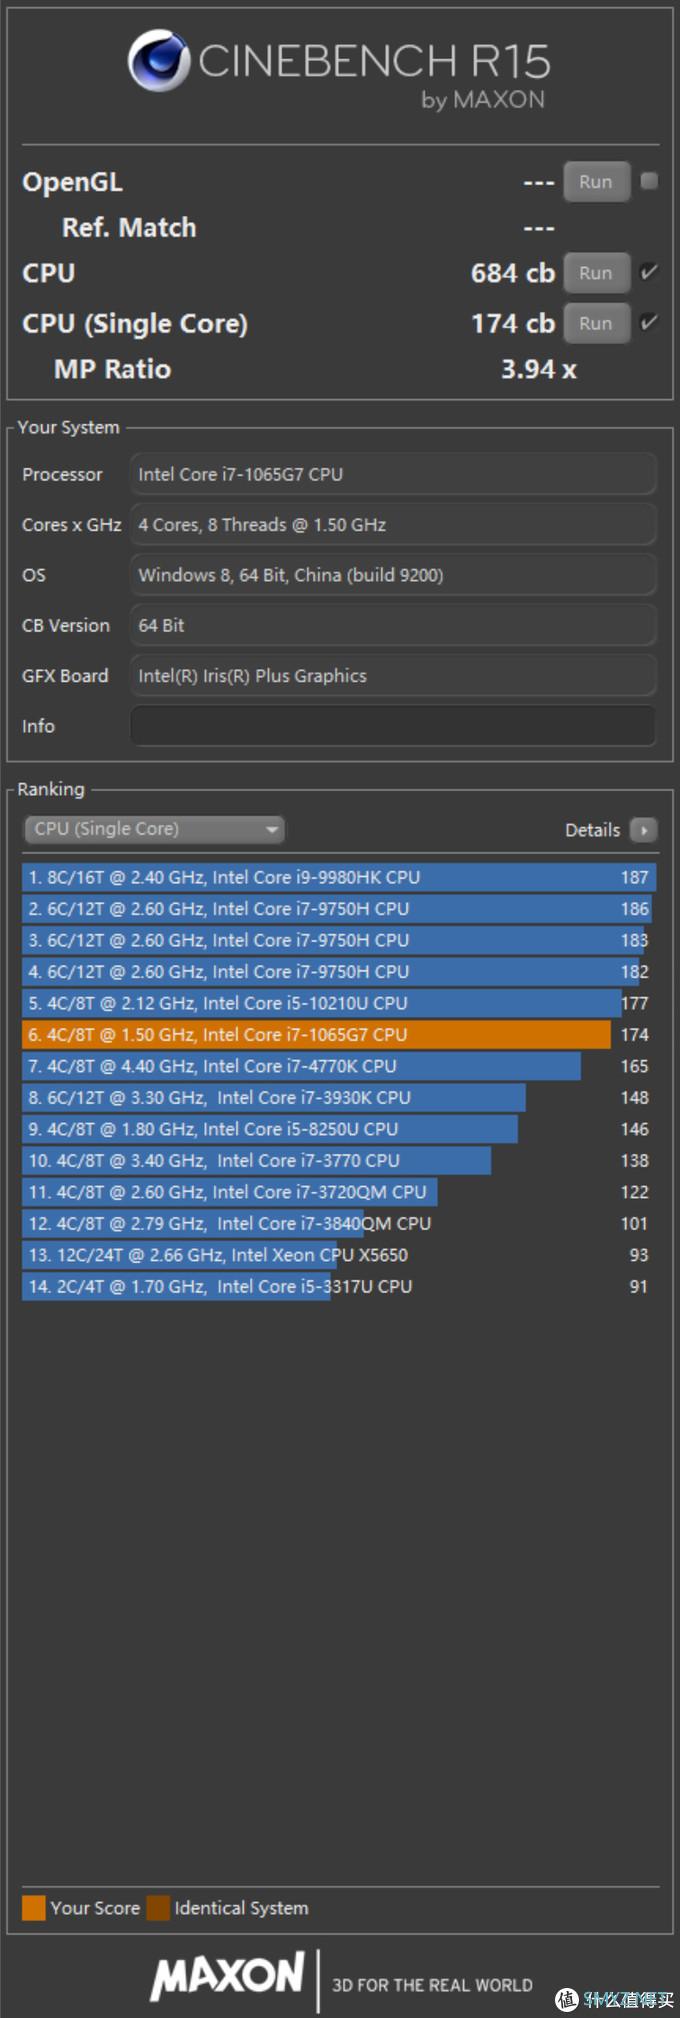Select ranking entry Intel Core i9-9980HK
This screenshot has width=680, height=2018.
(339, 877)
